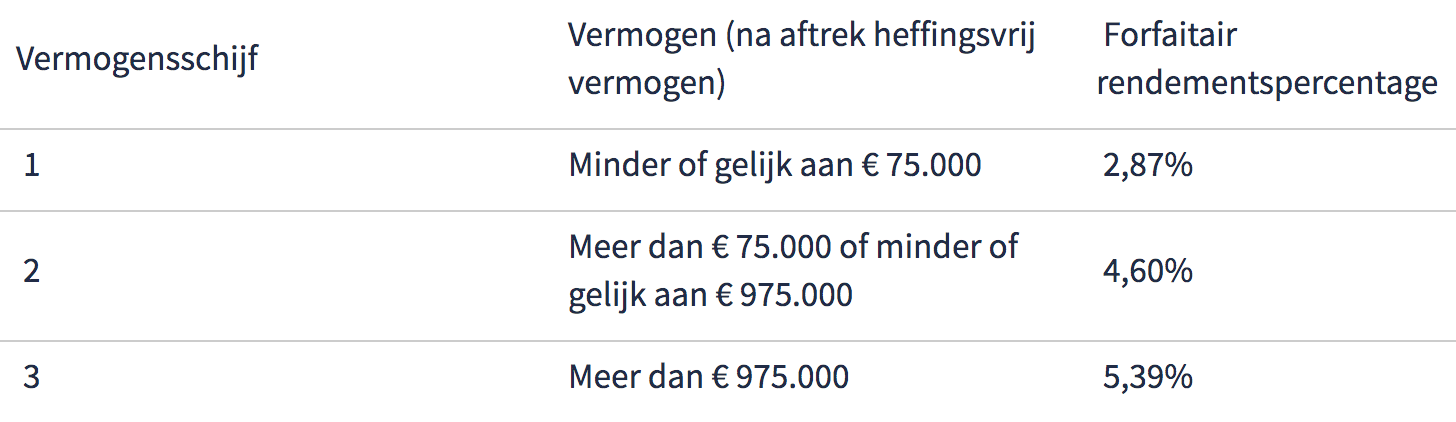The image size is (1456, 422).
Task: Click the Vermogen (na aftrek heffingsvrij vermogen) header
Action: tap(802, 59)
